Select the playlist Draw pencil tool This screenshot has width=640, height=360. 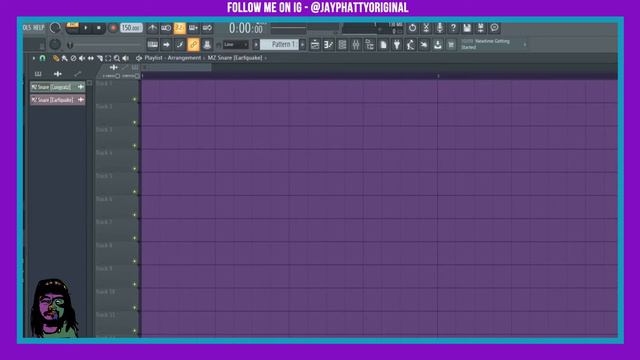click(56, 58)
